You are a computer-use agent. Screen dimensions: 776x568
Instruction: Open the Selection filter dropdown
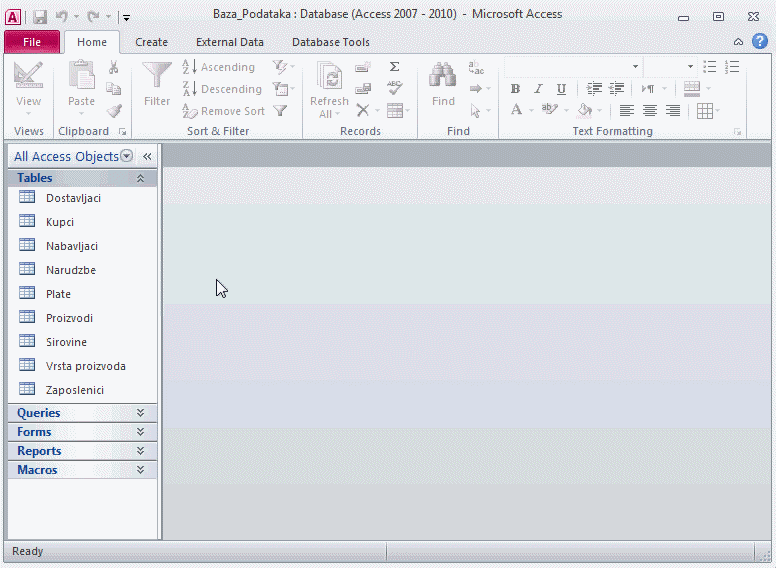point(284,67)
